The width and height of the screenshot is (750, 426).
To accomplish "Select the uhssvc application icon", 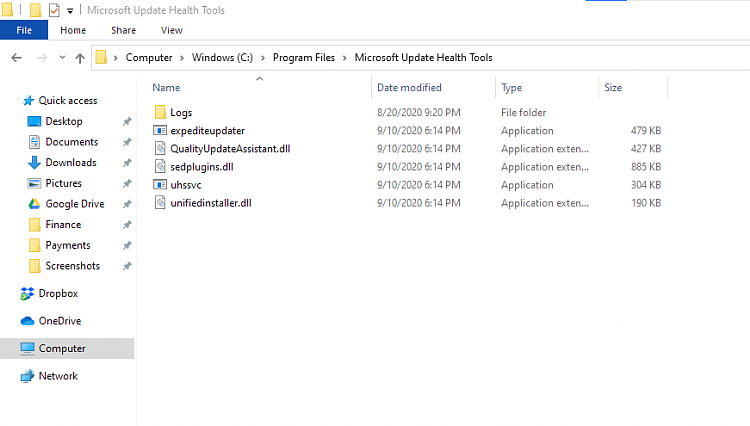I will click(x=160, y=185).
